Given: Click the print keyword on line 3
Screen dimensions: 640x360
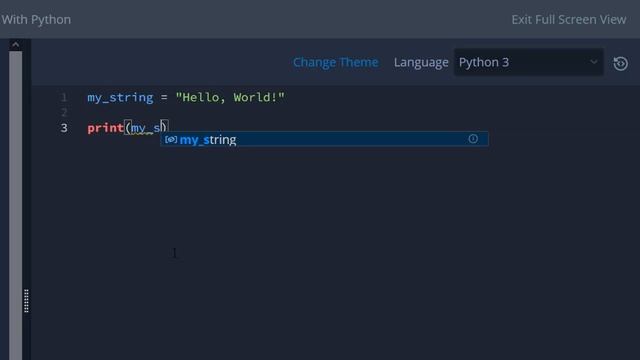Looking at the screenshot, I should [x=105, y=128].
